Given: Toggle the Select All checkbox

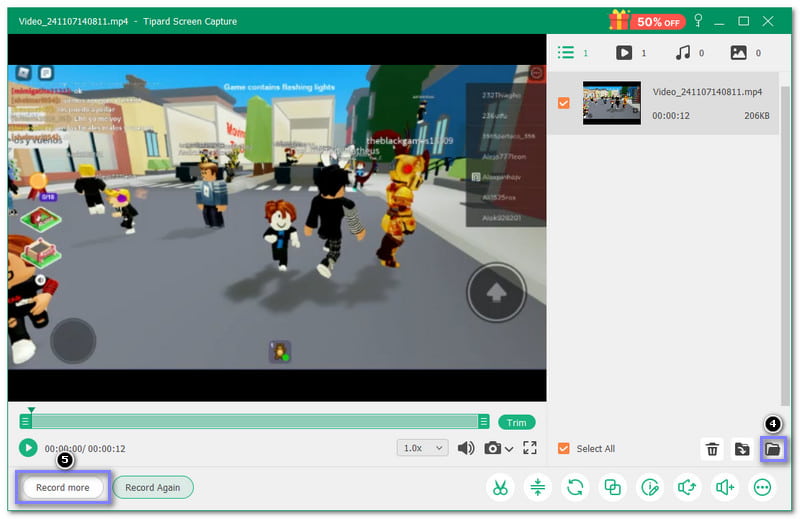Looking at the screenshot, I should (x=563, y=448).
